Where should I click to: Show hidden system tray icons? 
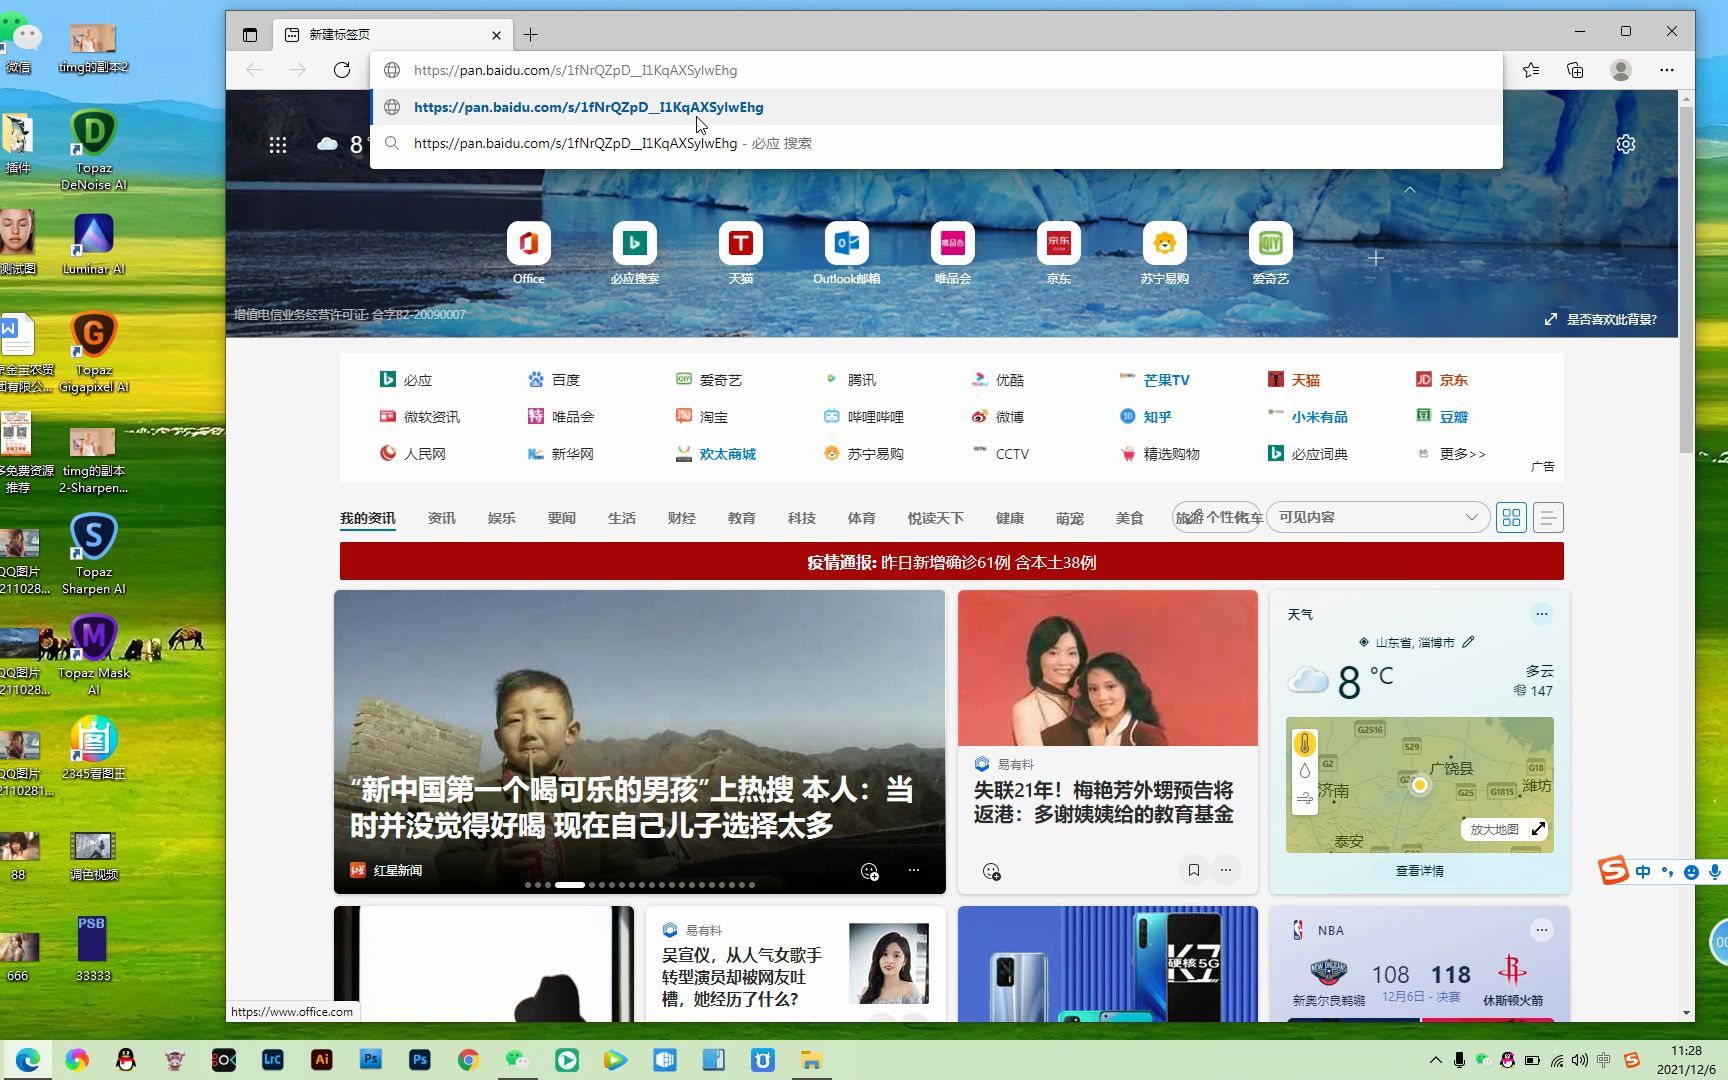[1436, 1060]
